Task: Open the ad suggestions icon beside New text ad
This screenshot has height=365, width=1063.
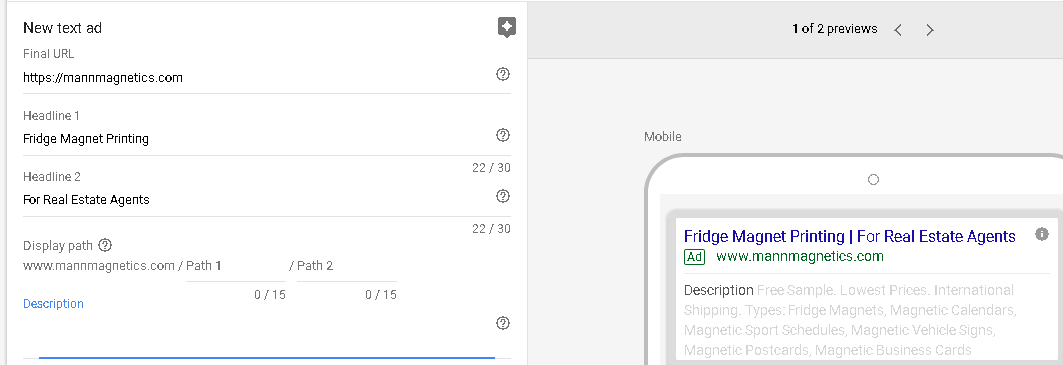Action: click(506, 27)
